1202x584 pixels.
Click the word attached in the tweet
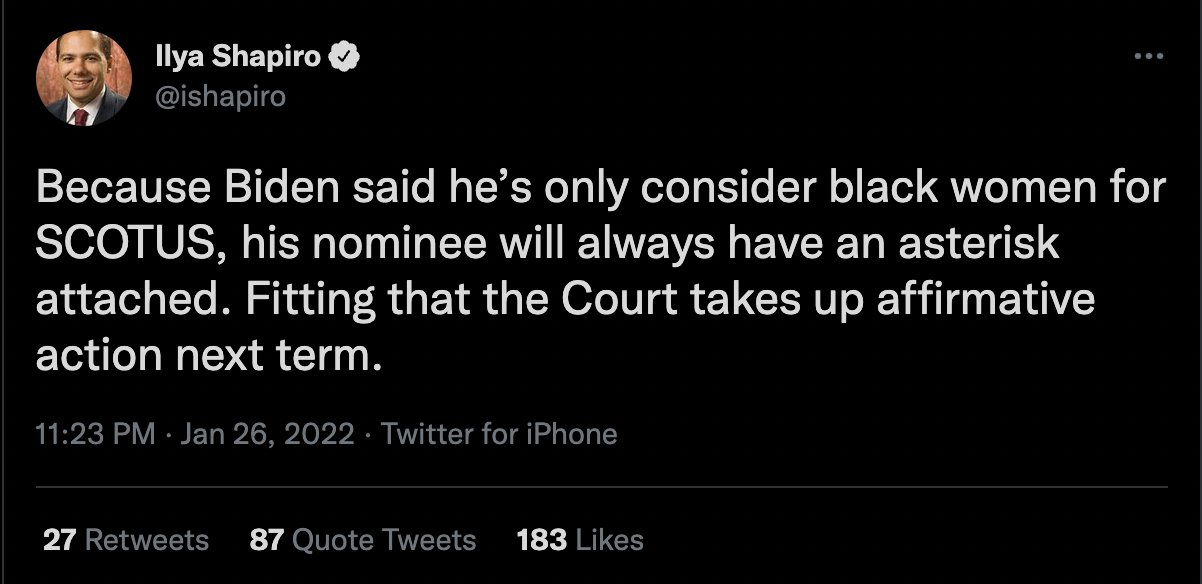pyautogui.click(x=126, y=301)
